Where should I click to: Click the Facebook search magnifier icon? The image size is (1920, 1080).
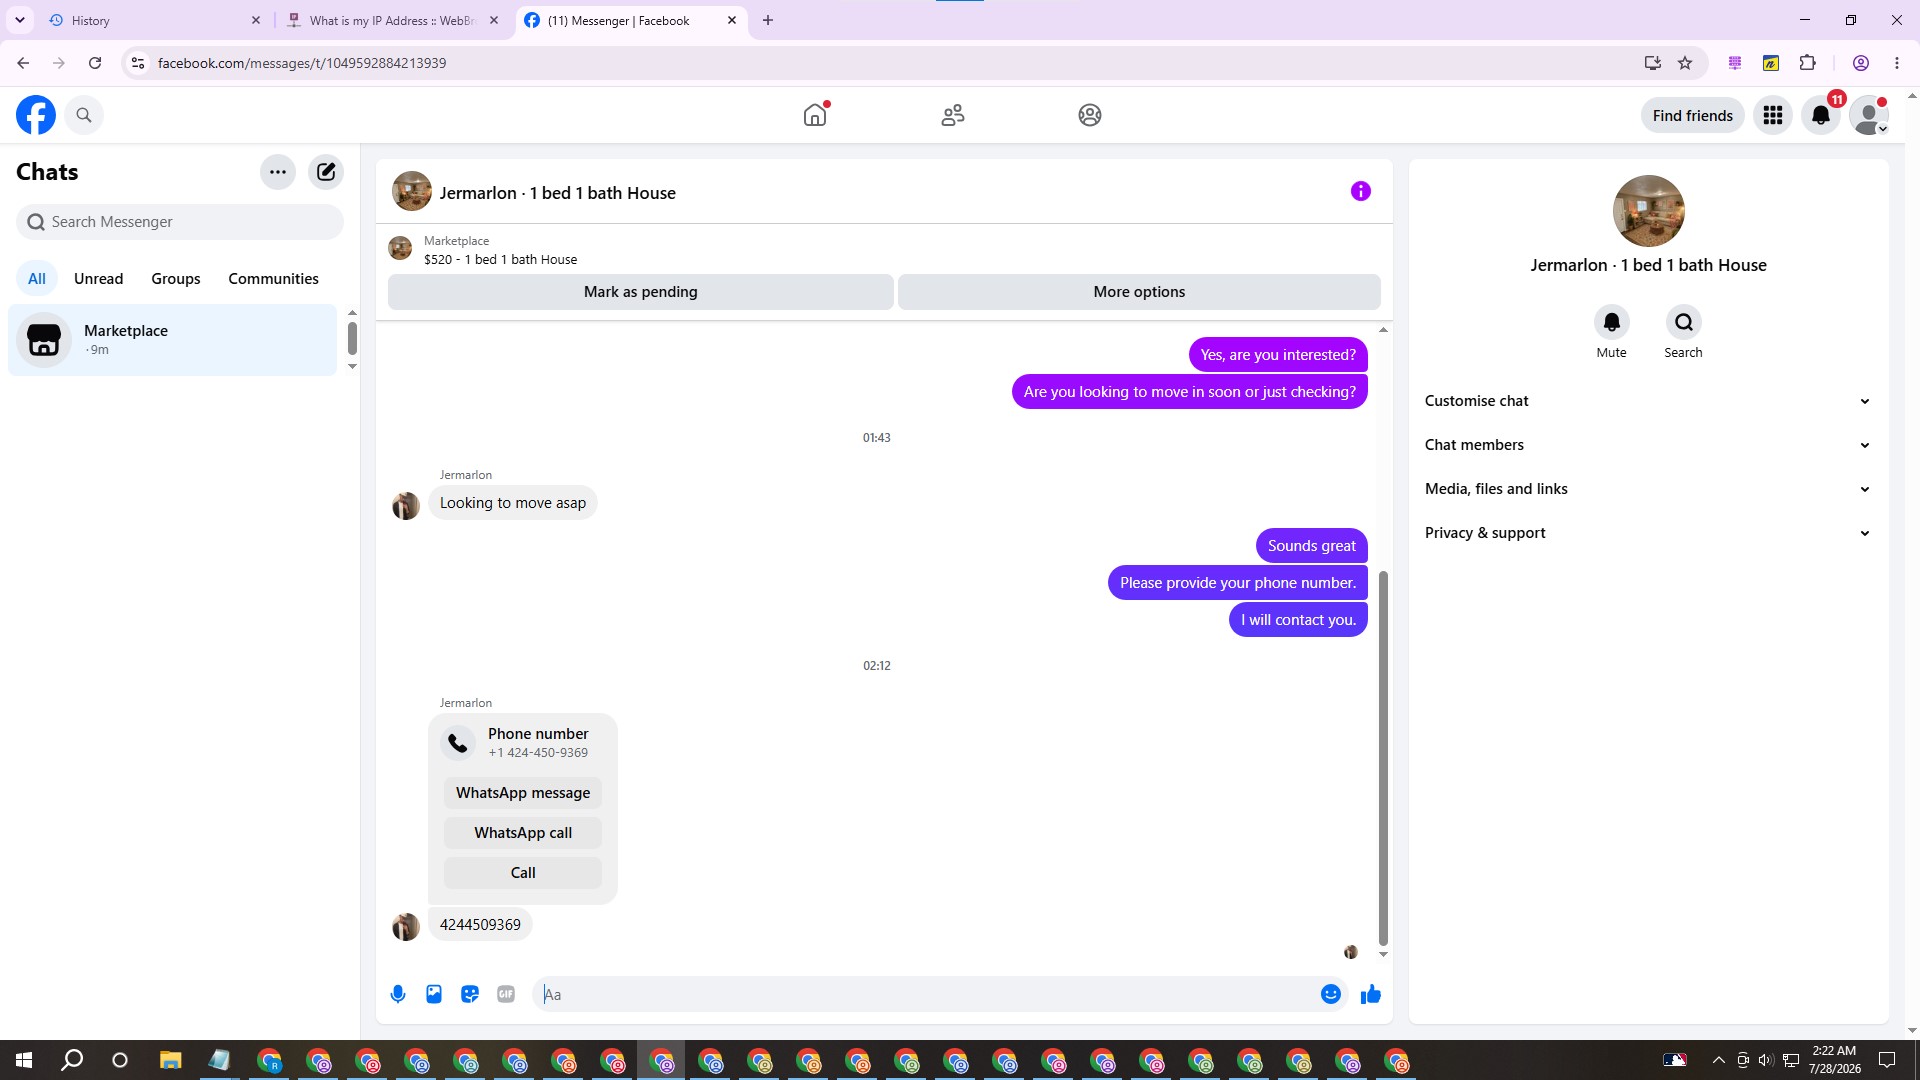tap(84, 115)
